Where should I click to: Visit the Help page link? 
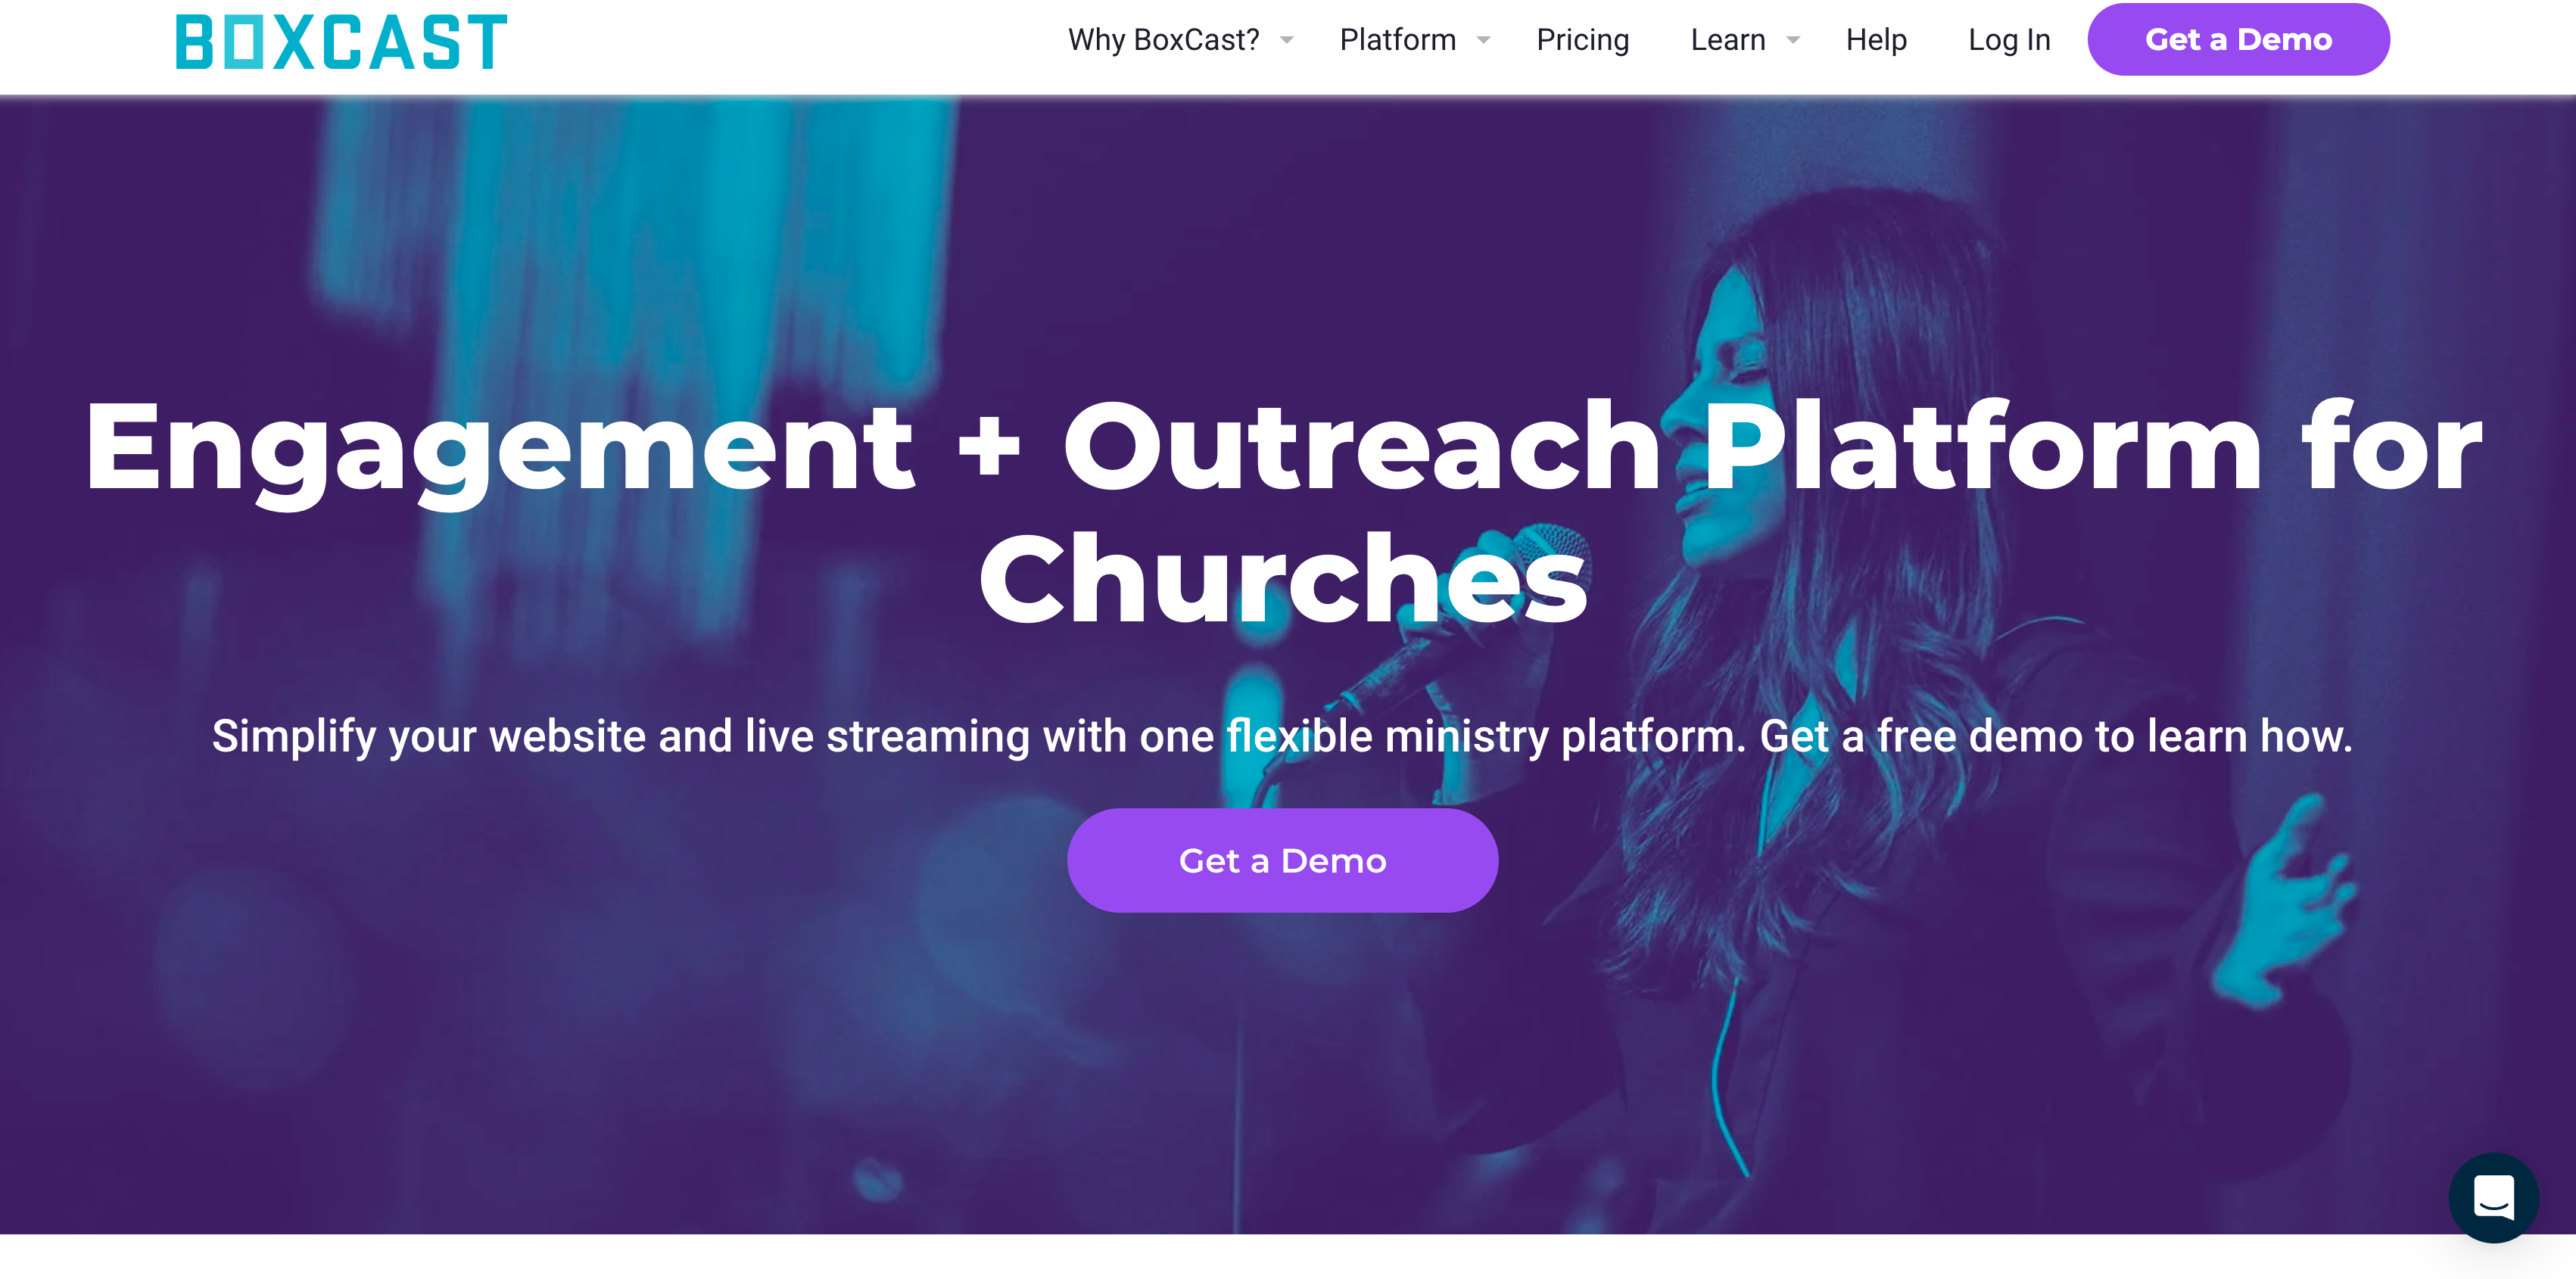1876,40
